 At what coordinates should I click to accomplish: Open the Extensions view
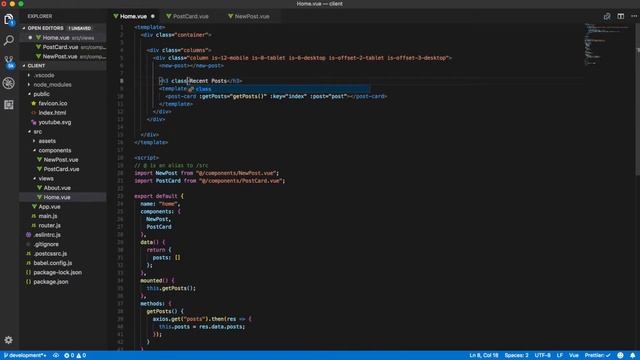[x=9, y=104]
